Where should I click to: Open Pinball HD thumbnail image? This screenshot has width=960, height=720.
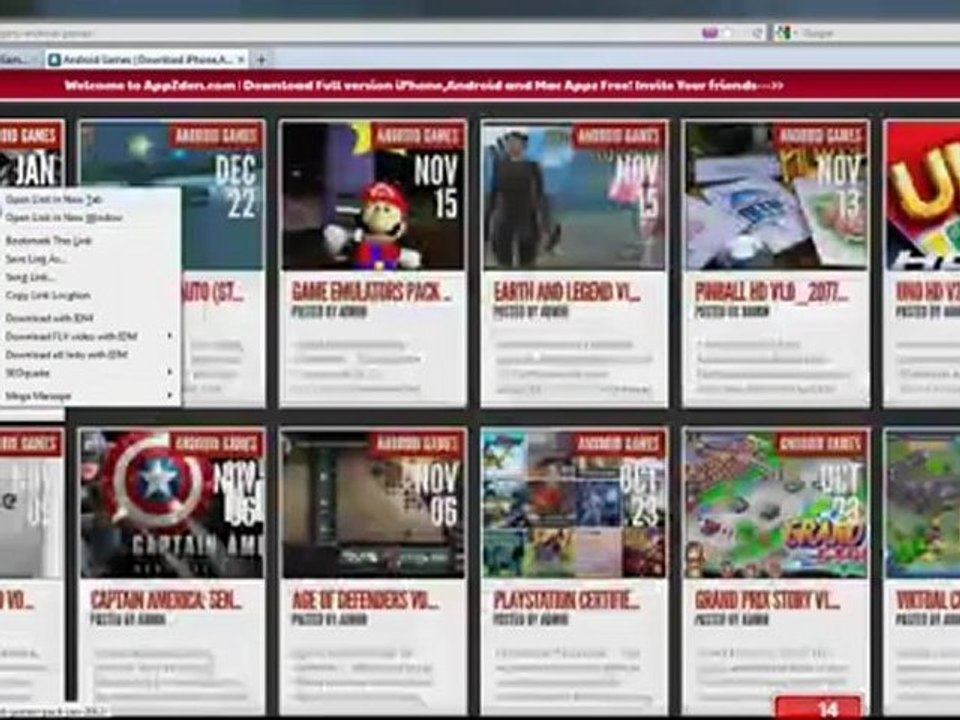(x=776, y=196)
